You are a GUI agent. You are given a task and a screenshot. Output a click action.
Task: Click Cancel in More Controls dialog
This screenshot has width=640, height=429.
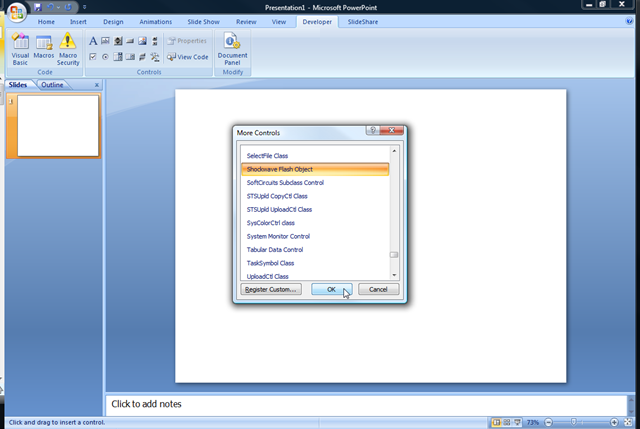[x=378, y=289]
